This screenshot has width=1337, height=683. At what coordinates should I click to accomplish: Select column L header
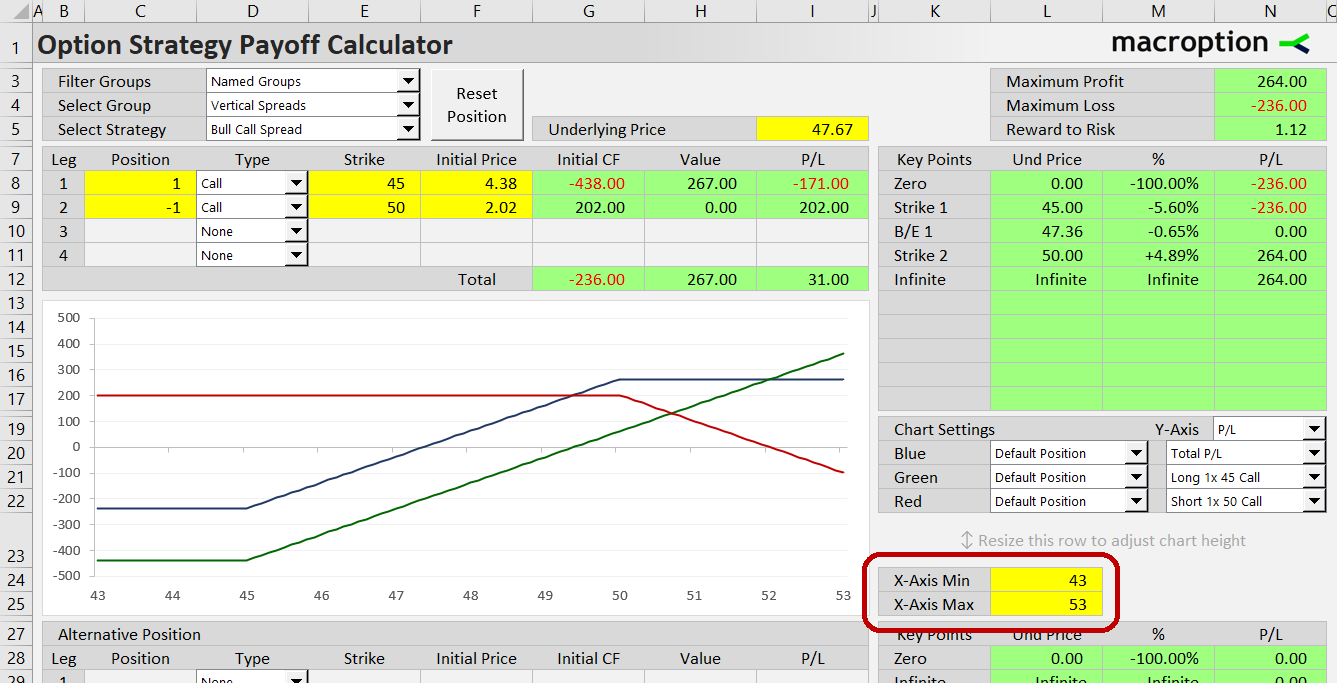pos(1046,11)
